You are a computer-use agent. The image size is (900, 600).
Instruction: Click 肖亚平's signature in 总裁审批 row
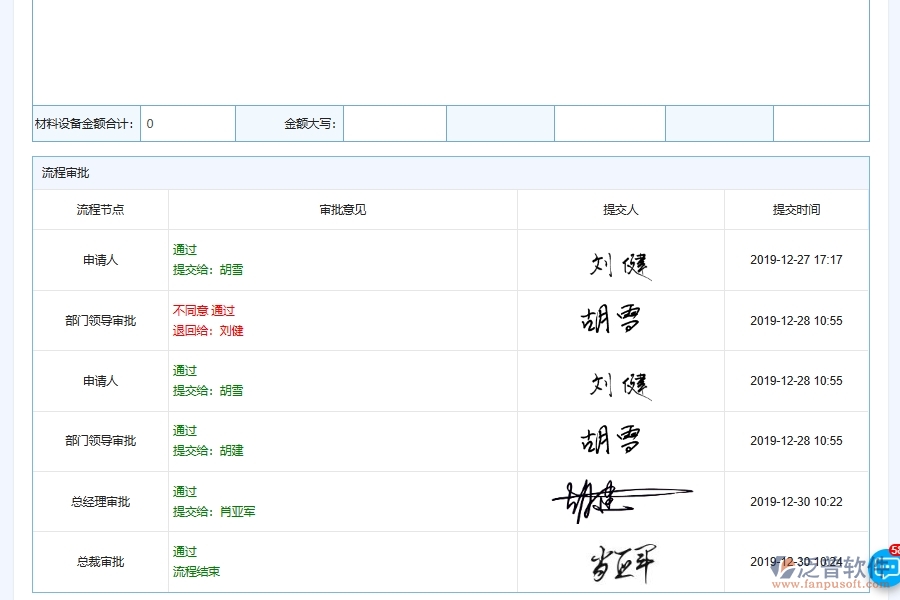[619, 562]
